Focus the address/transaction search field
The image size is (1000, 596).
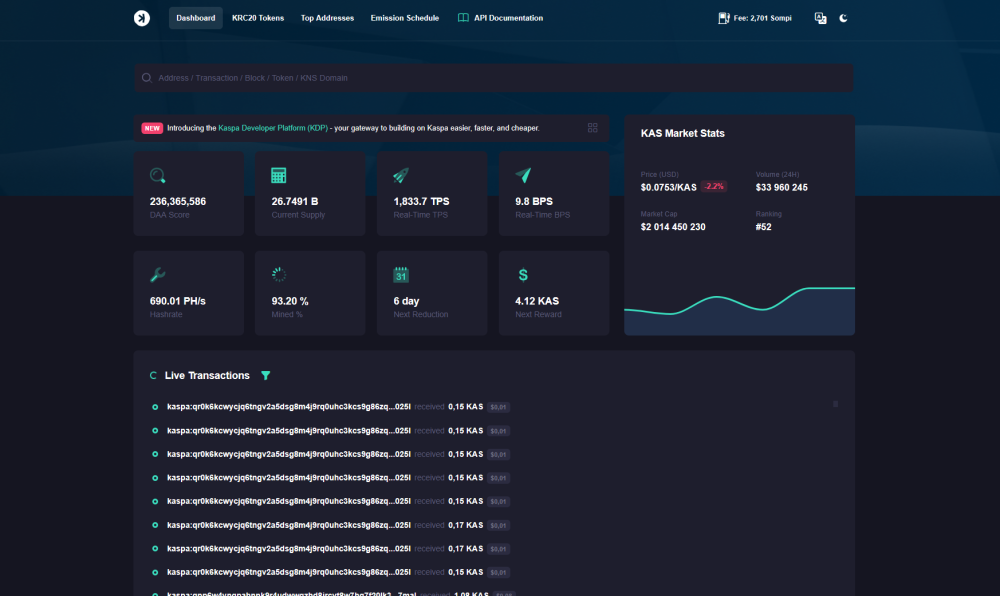point(494,78)
